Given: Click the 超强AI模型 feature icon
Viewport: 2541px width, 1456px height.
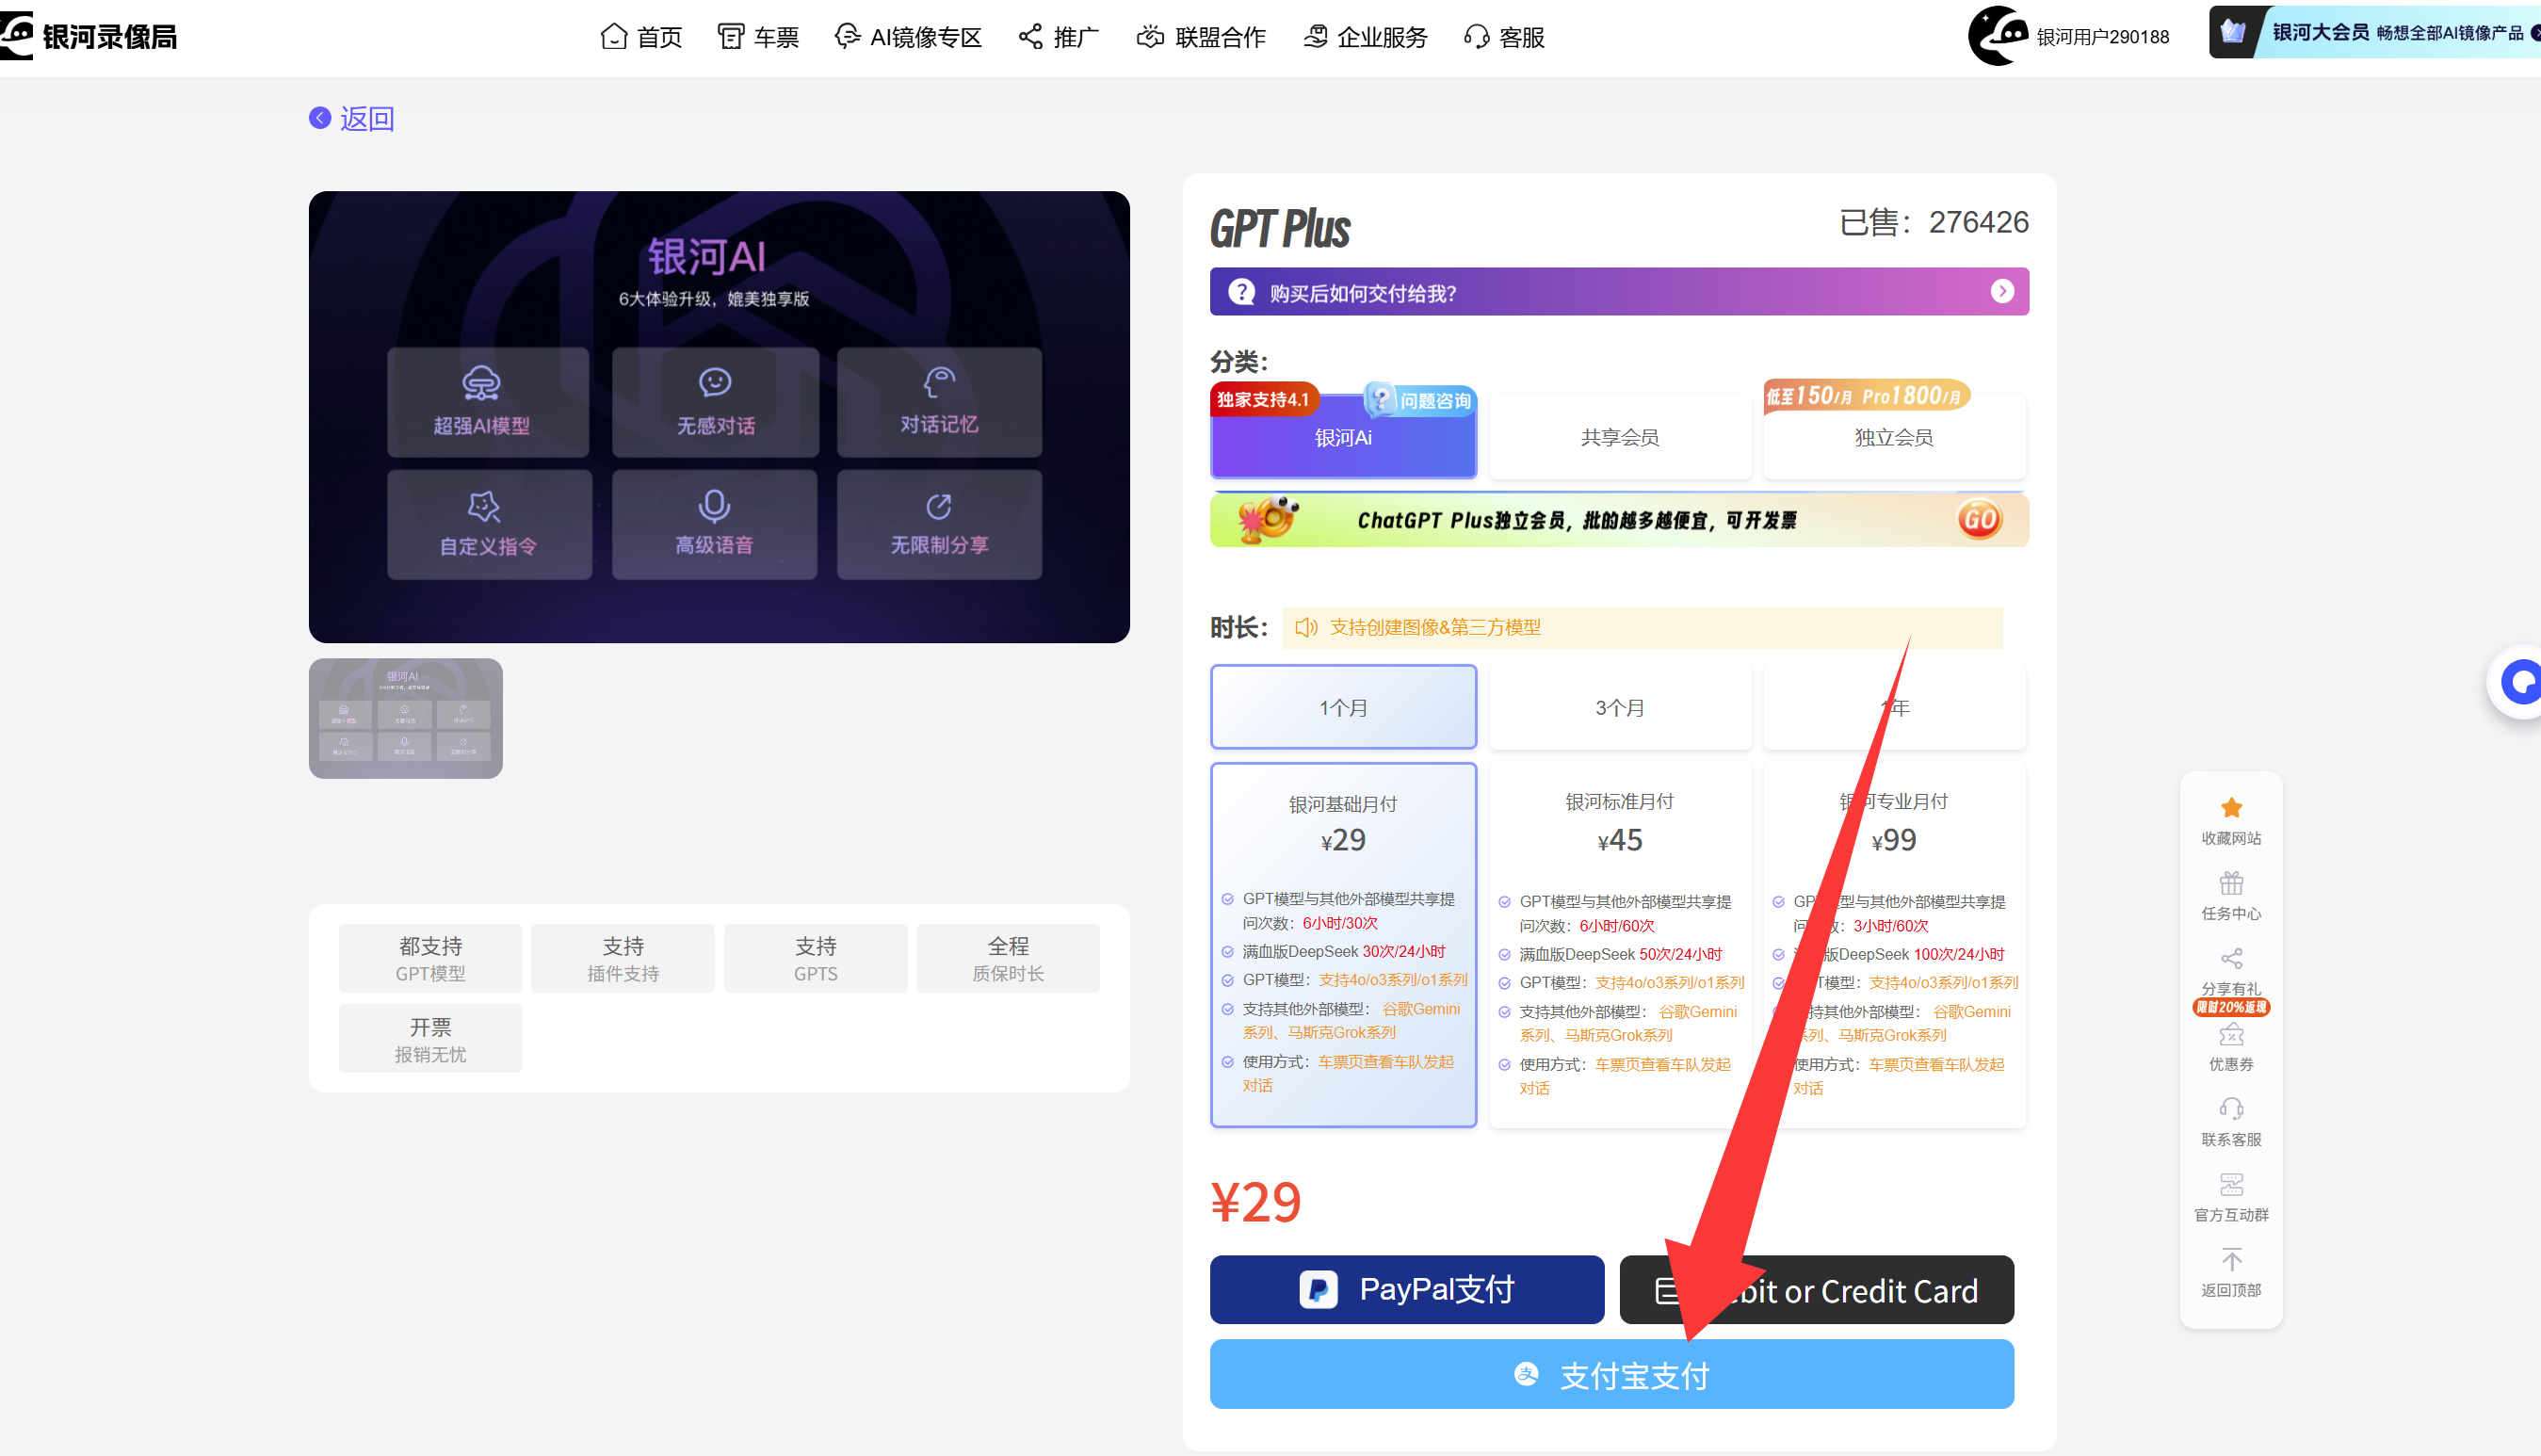Looking at the screenshot, I should pyautogui.click(x=481, y=382).
